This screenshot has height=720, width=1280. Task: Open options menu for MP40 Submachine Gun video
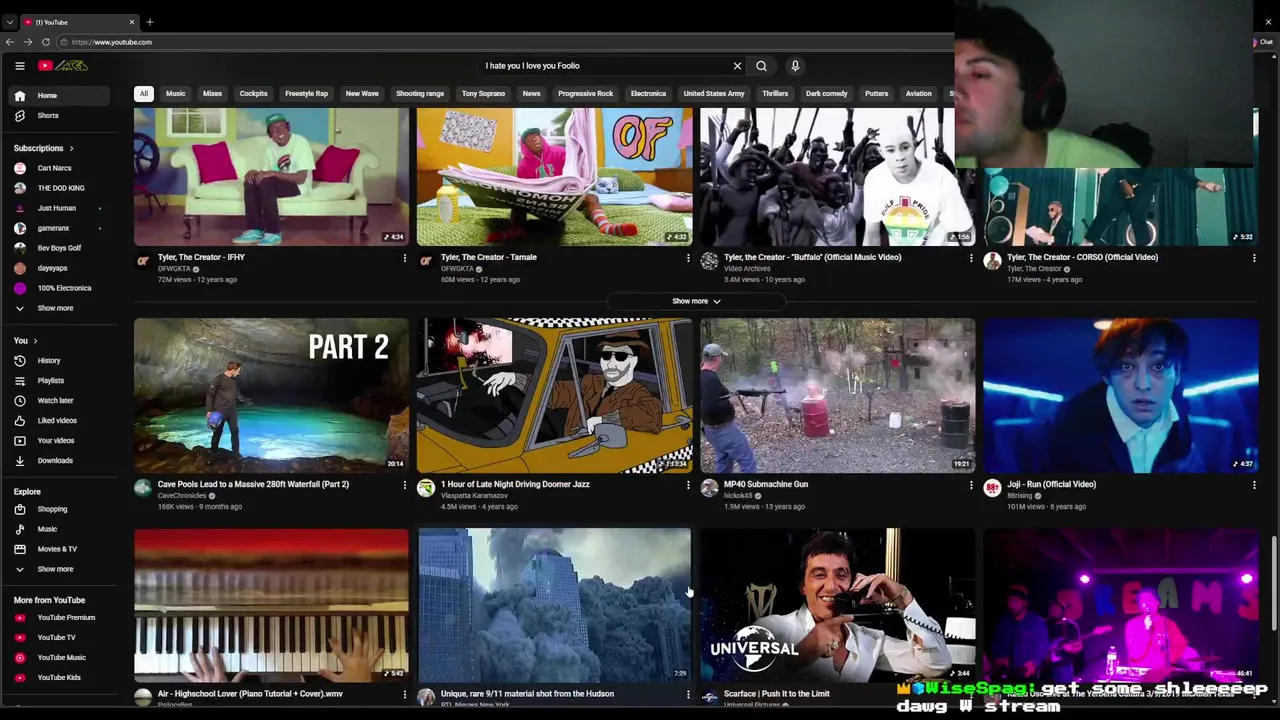(x=970, y=485)
